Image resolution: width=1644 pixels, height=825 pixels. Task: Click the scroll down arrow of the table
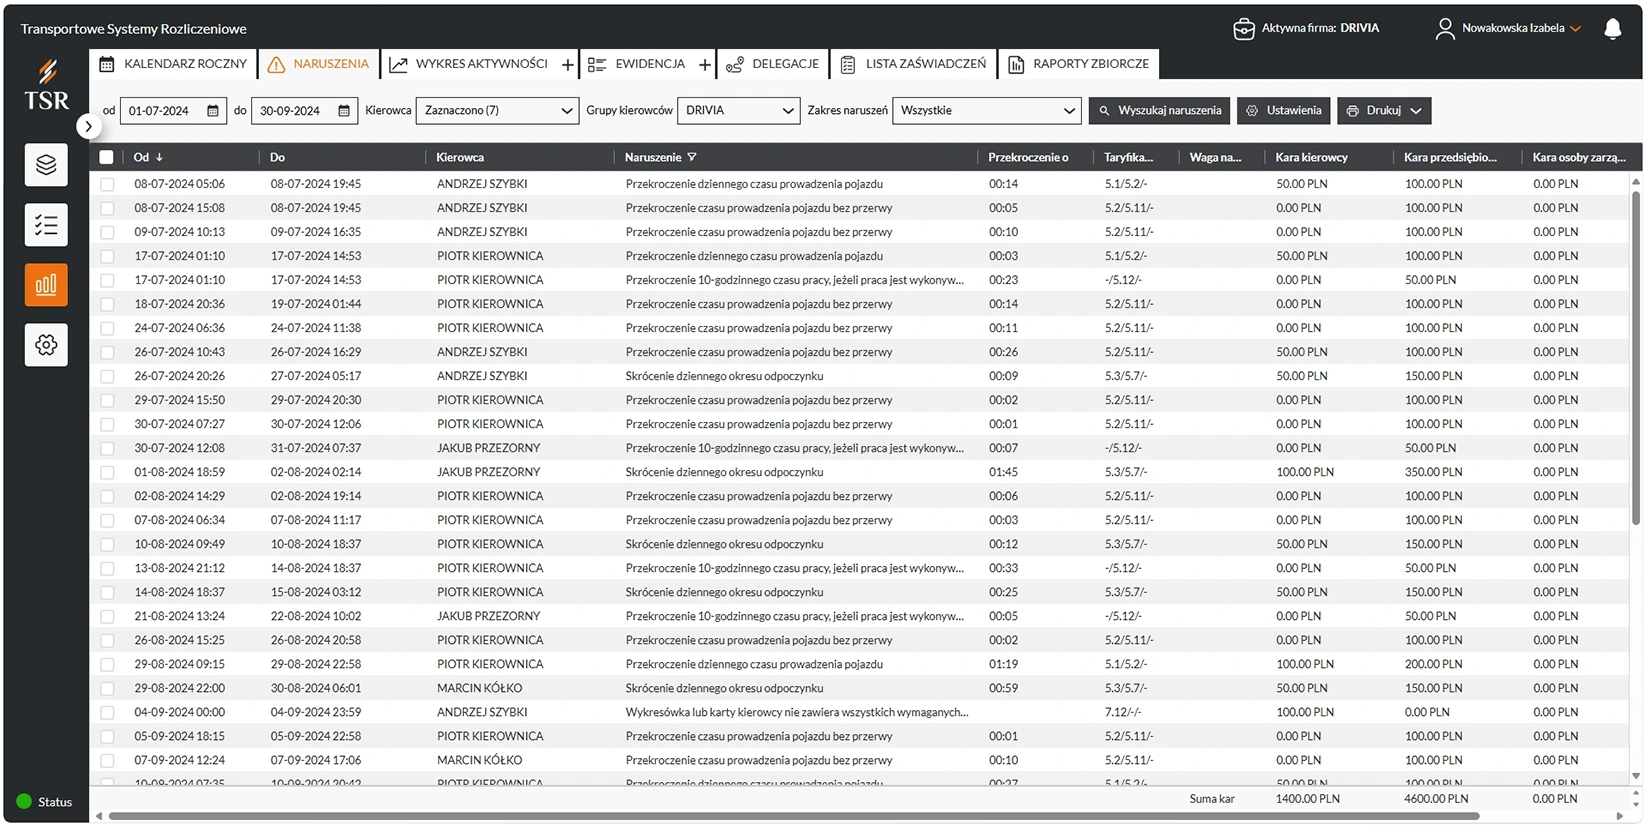(x=1636, y=775)
